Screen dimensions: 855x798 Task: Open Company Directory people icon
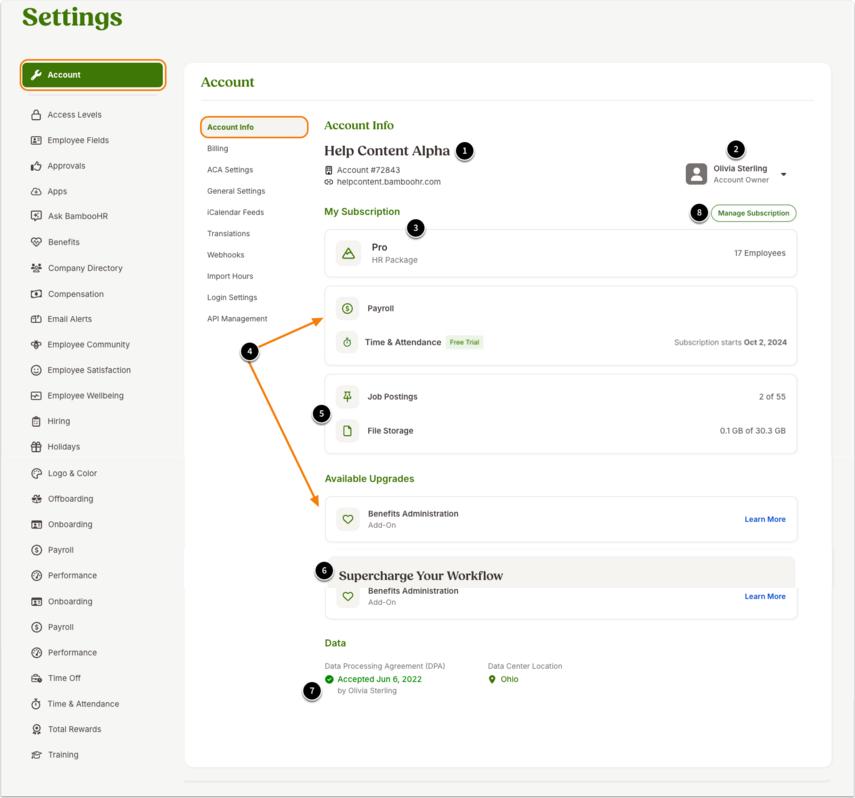[36, 268]
